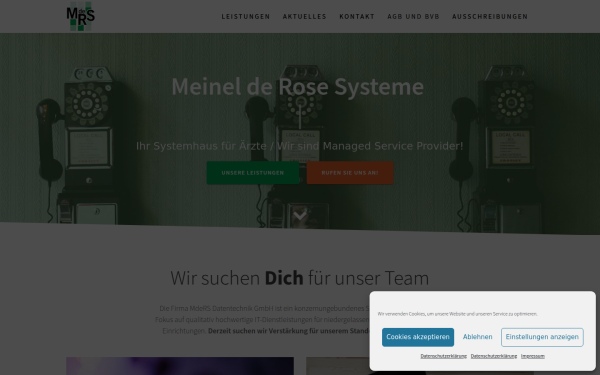Open the Ausschreibungen menu item
Image resolution: width=600 pixels, height=375 pixels.
(490, 16)
